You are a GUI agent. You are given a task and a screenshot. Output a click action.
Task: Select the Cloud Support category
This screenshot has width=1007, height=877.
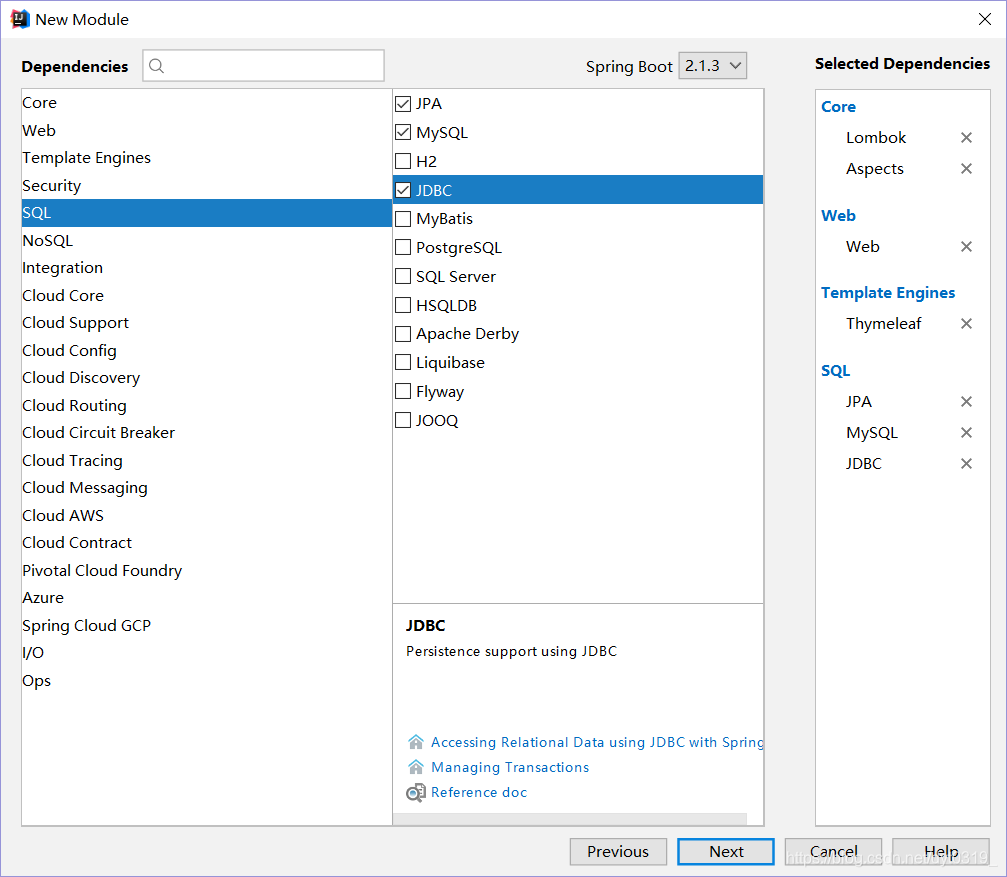(x=206, y=323)
